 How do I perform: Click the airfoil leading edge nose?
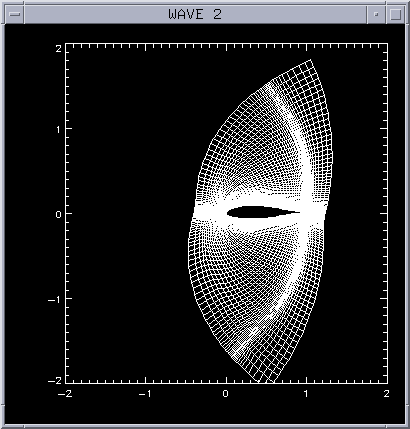click(228, 212)
